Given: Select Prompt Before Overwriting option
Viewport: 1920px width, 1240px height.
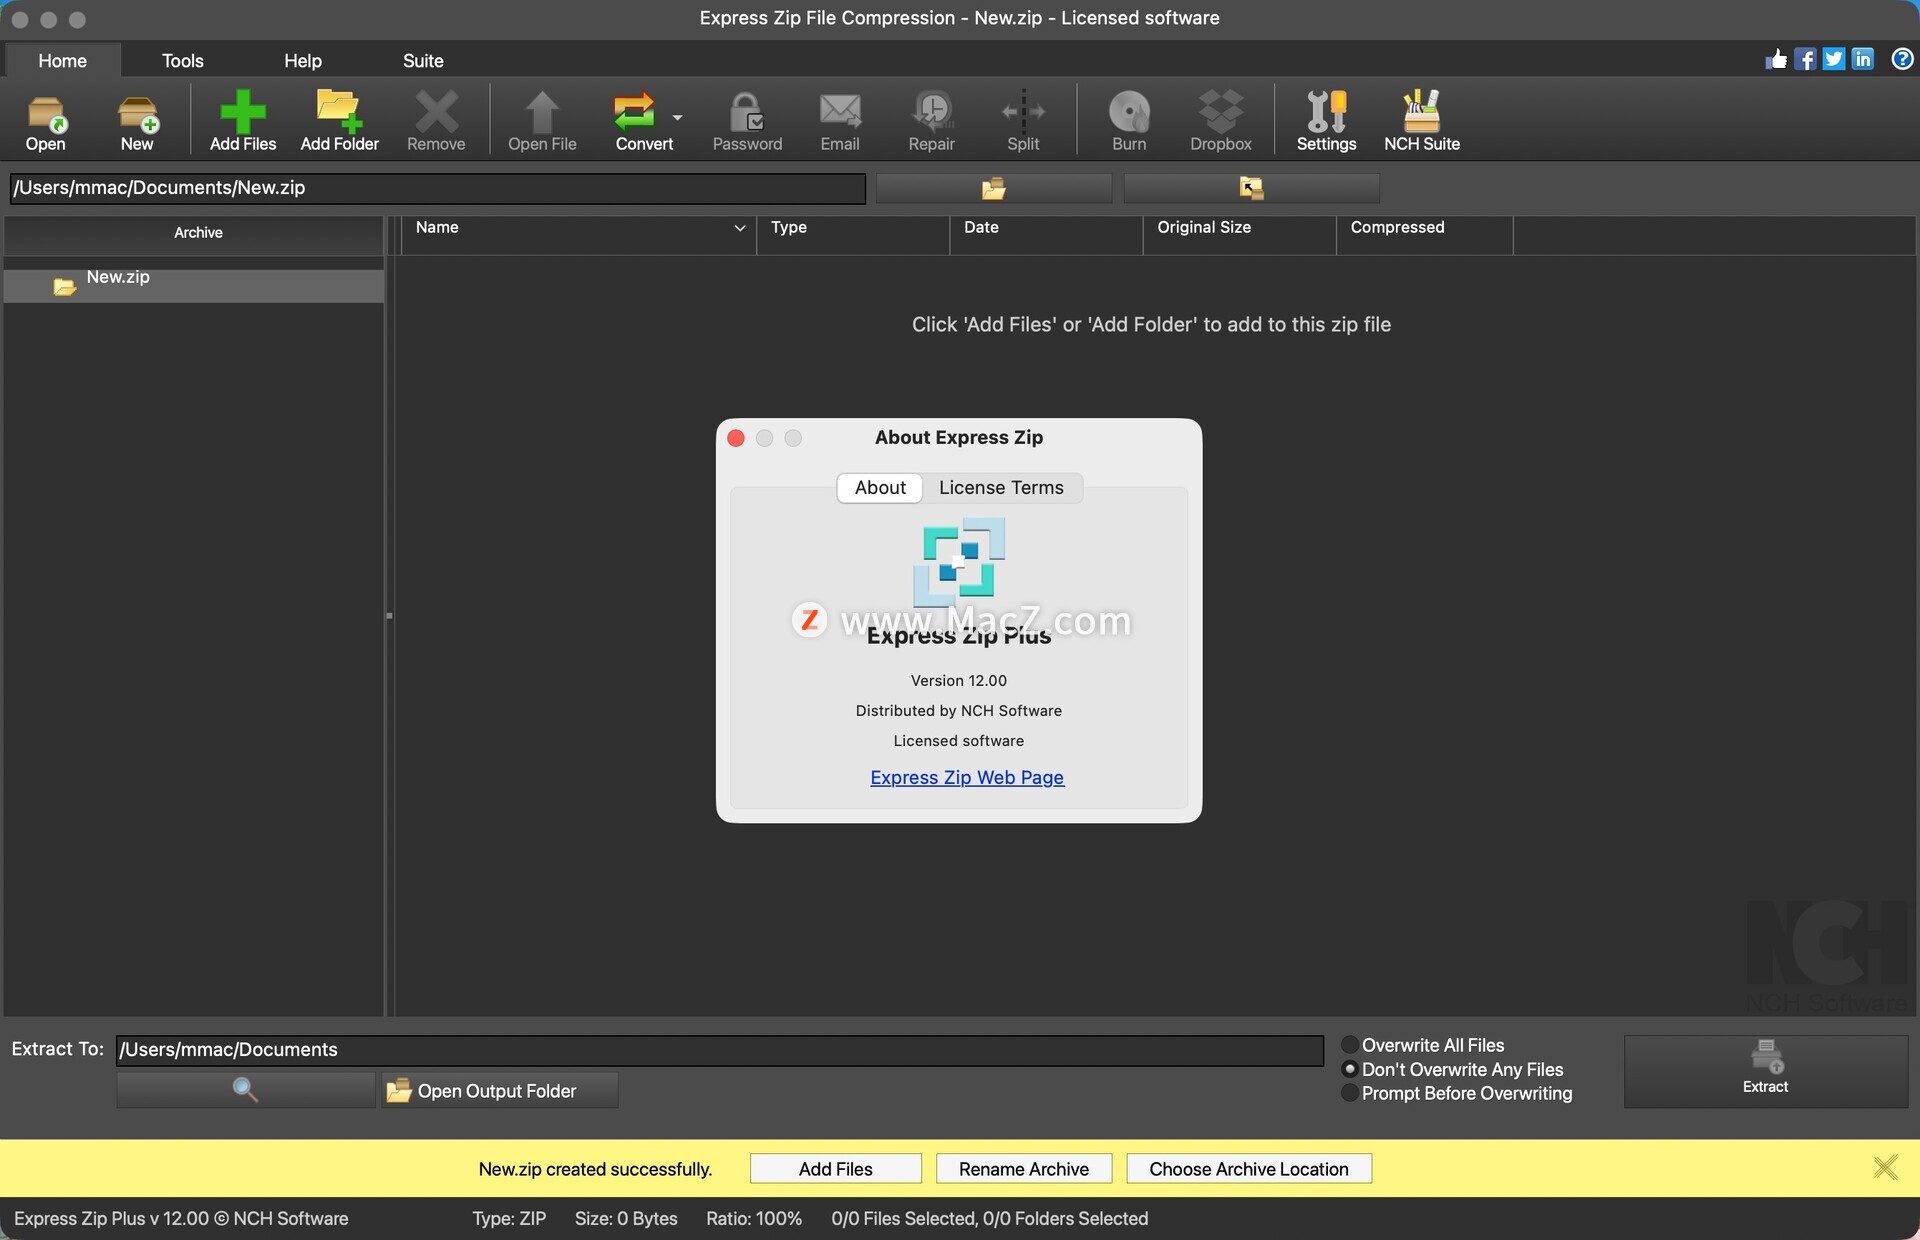Looking at the screenshot, I should click(1350, 1093).
